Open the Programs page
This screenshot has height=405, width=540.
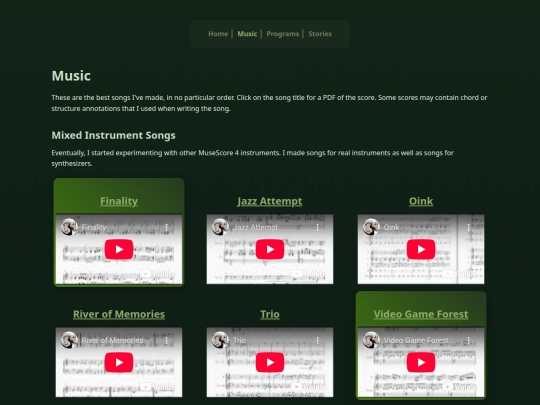(283, 34)
